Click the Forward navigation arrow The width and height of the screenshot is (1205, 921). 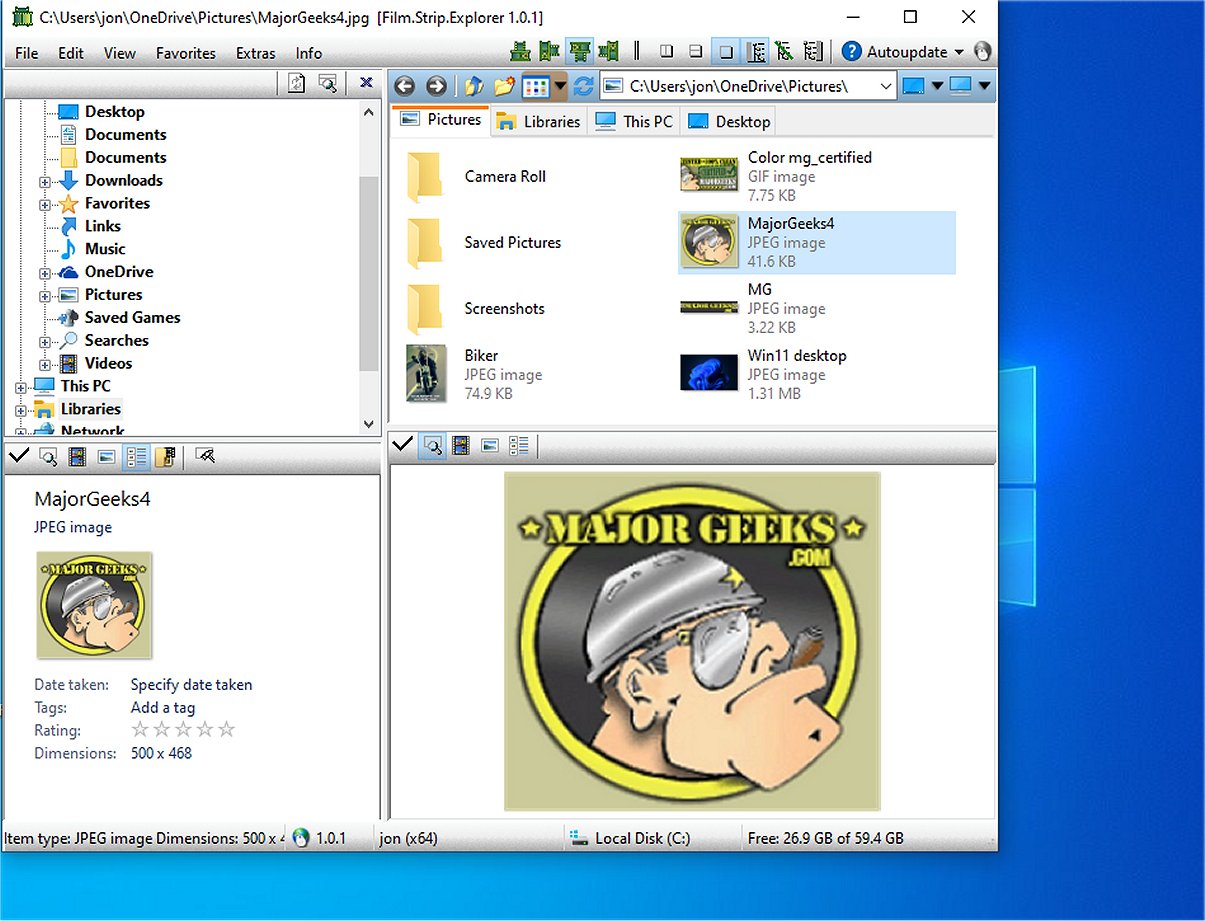435,86
